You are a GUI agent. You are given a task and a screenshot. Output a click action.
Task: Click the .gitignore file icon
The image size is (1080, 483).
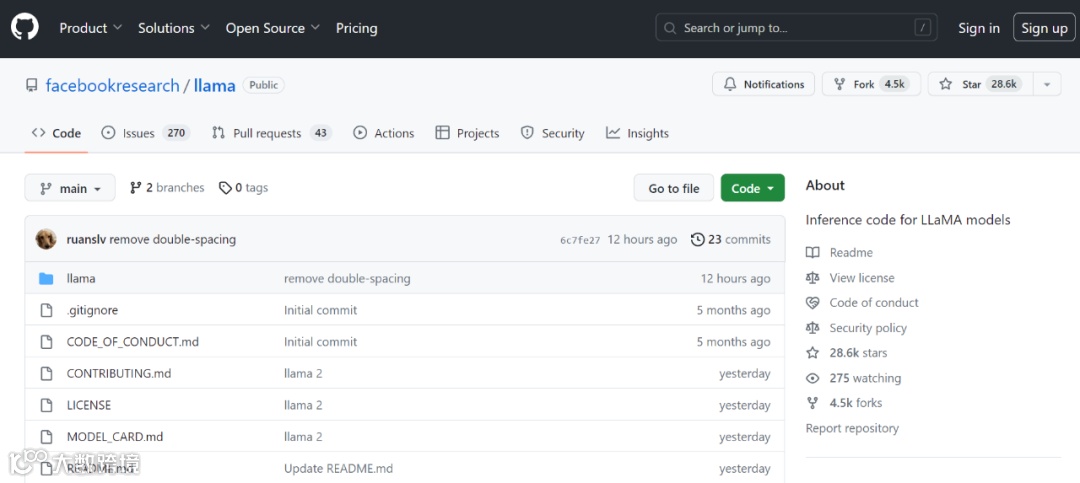[46, 310]
